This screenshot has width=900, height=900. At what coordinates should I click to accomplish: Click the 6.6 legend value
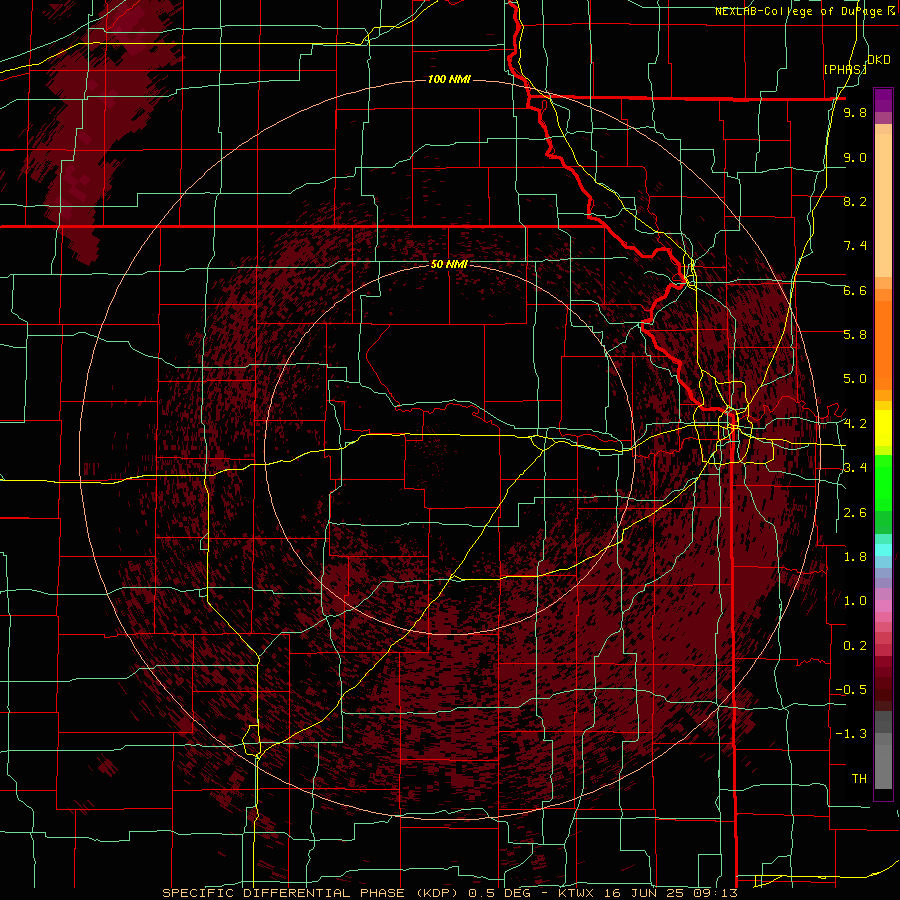click(855, 291)
